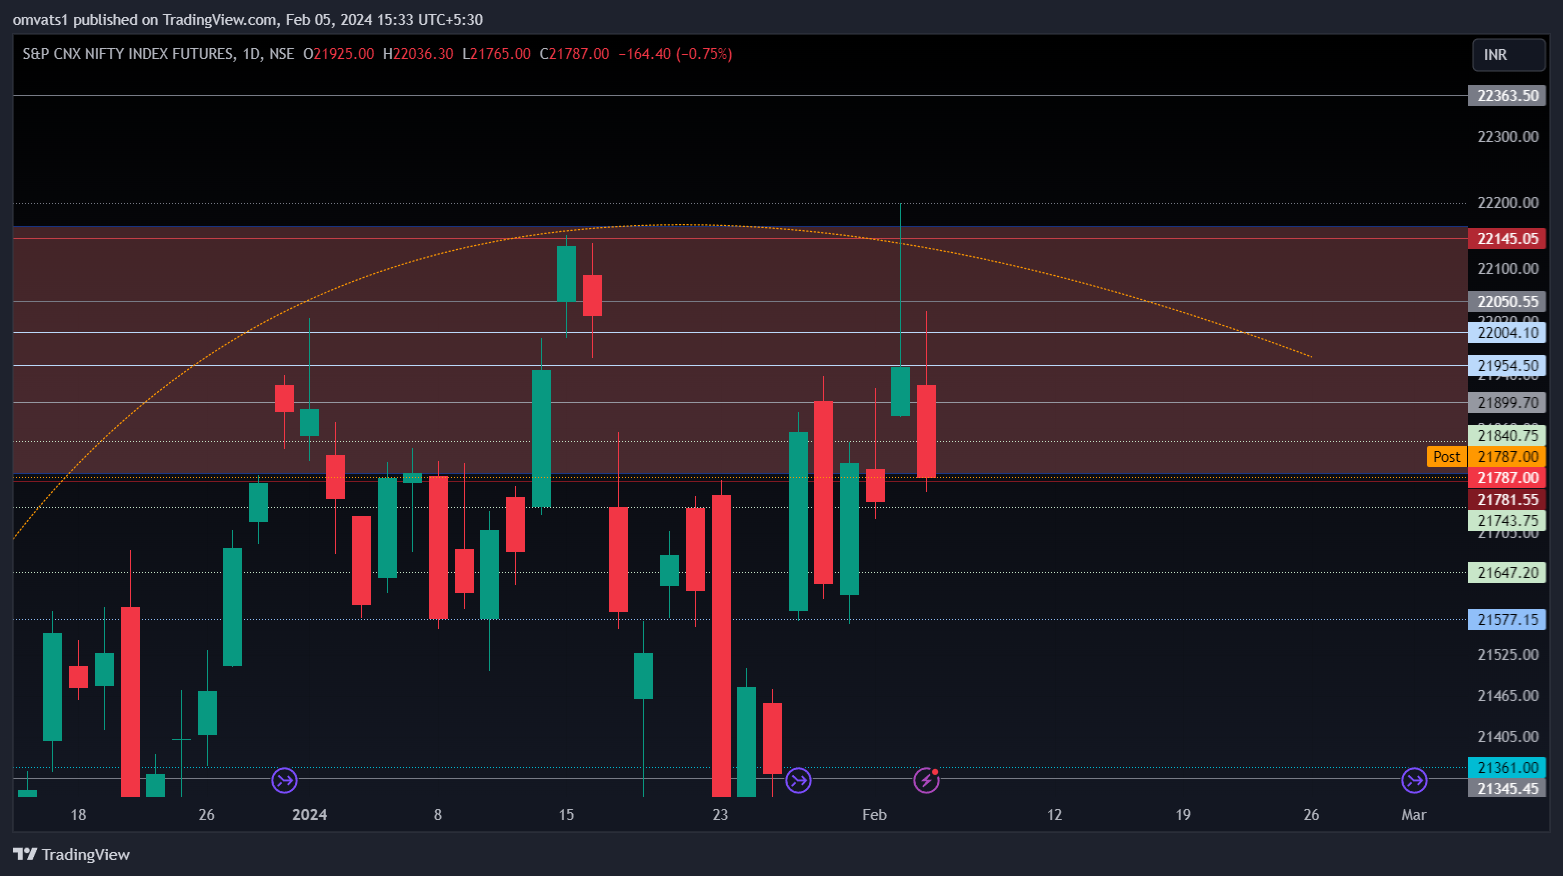Select the 21743.75 price label
Image resolution: width=1563 pixels, height=876 pixels.
click(x=1507, y=521)
